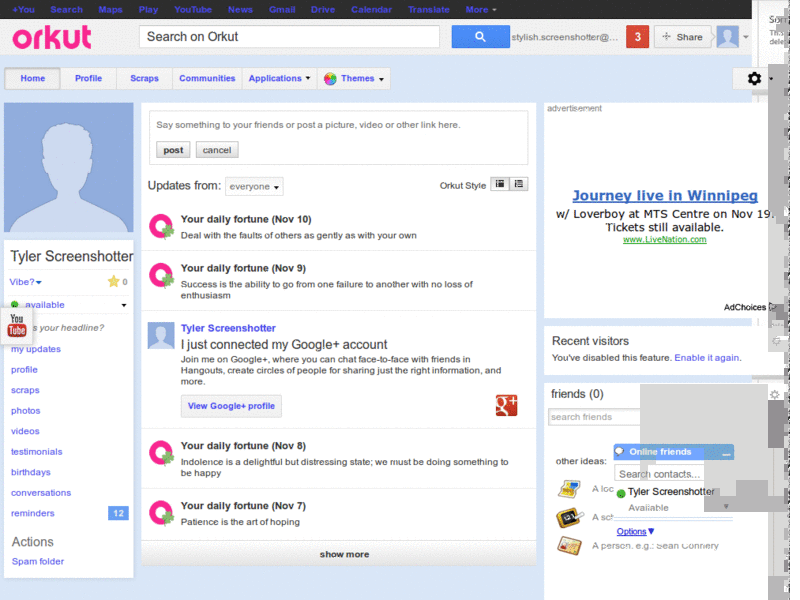Click show more updates

click(339, 554)
